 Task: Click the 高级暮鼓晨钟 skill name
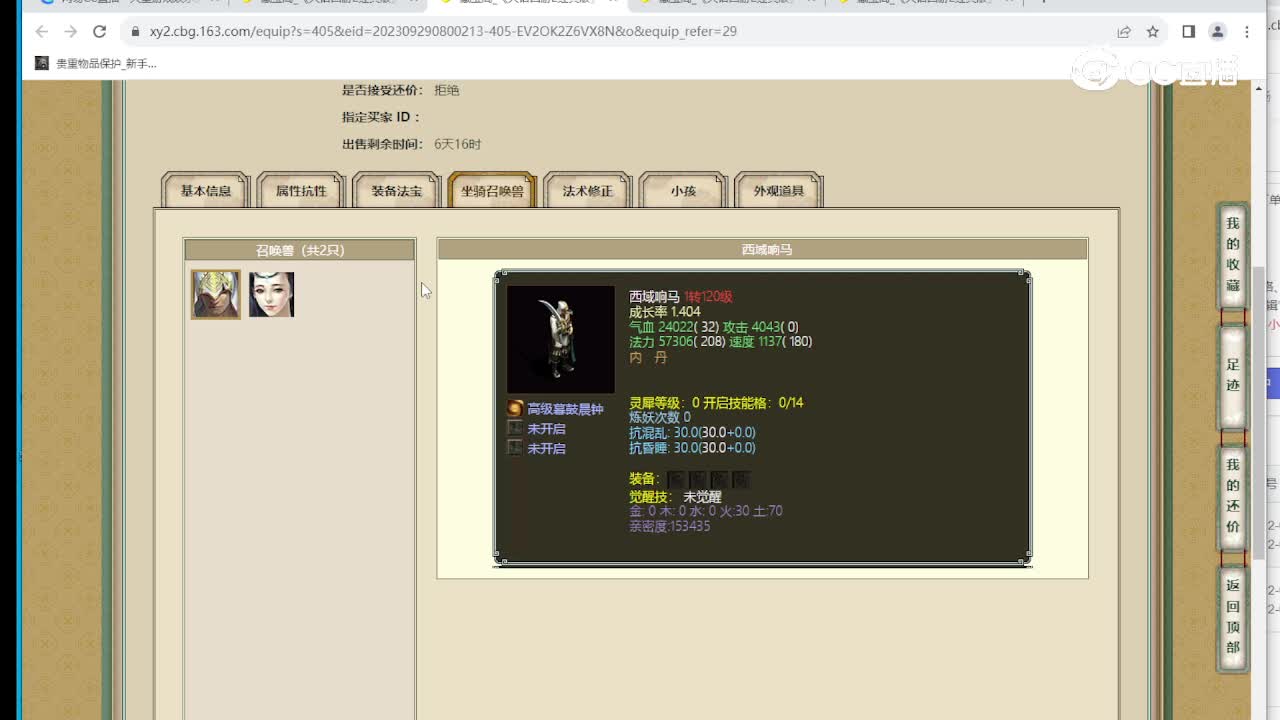[565, 409]
